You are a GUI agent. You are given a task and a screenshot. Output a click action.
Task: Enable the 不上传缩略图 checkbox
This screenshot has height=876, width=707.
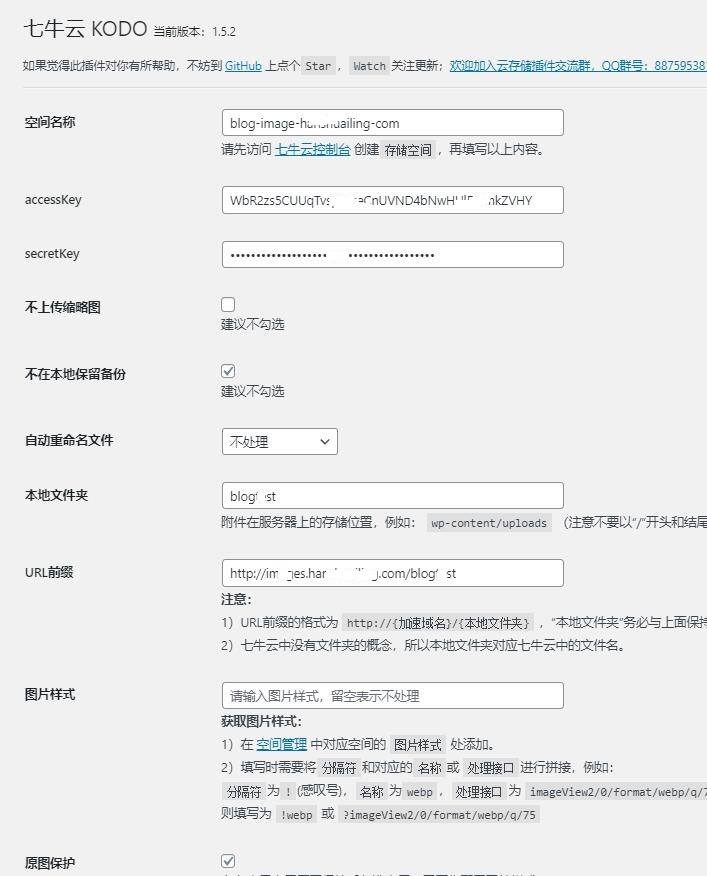(228, 304)
